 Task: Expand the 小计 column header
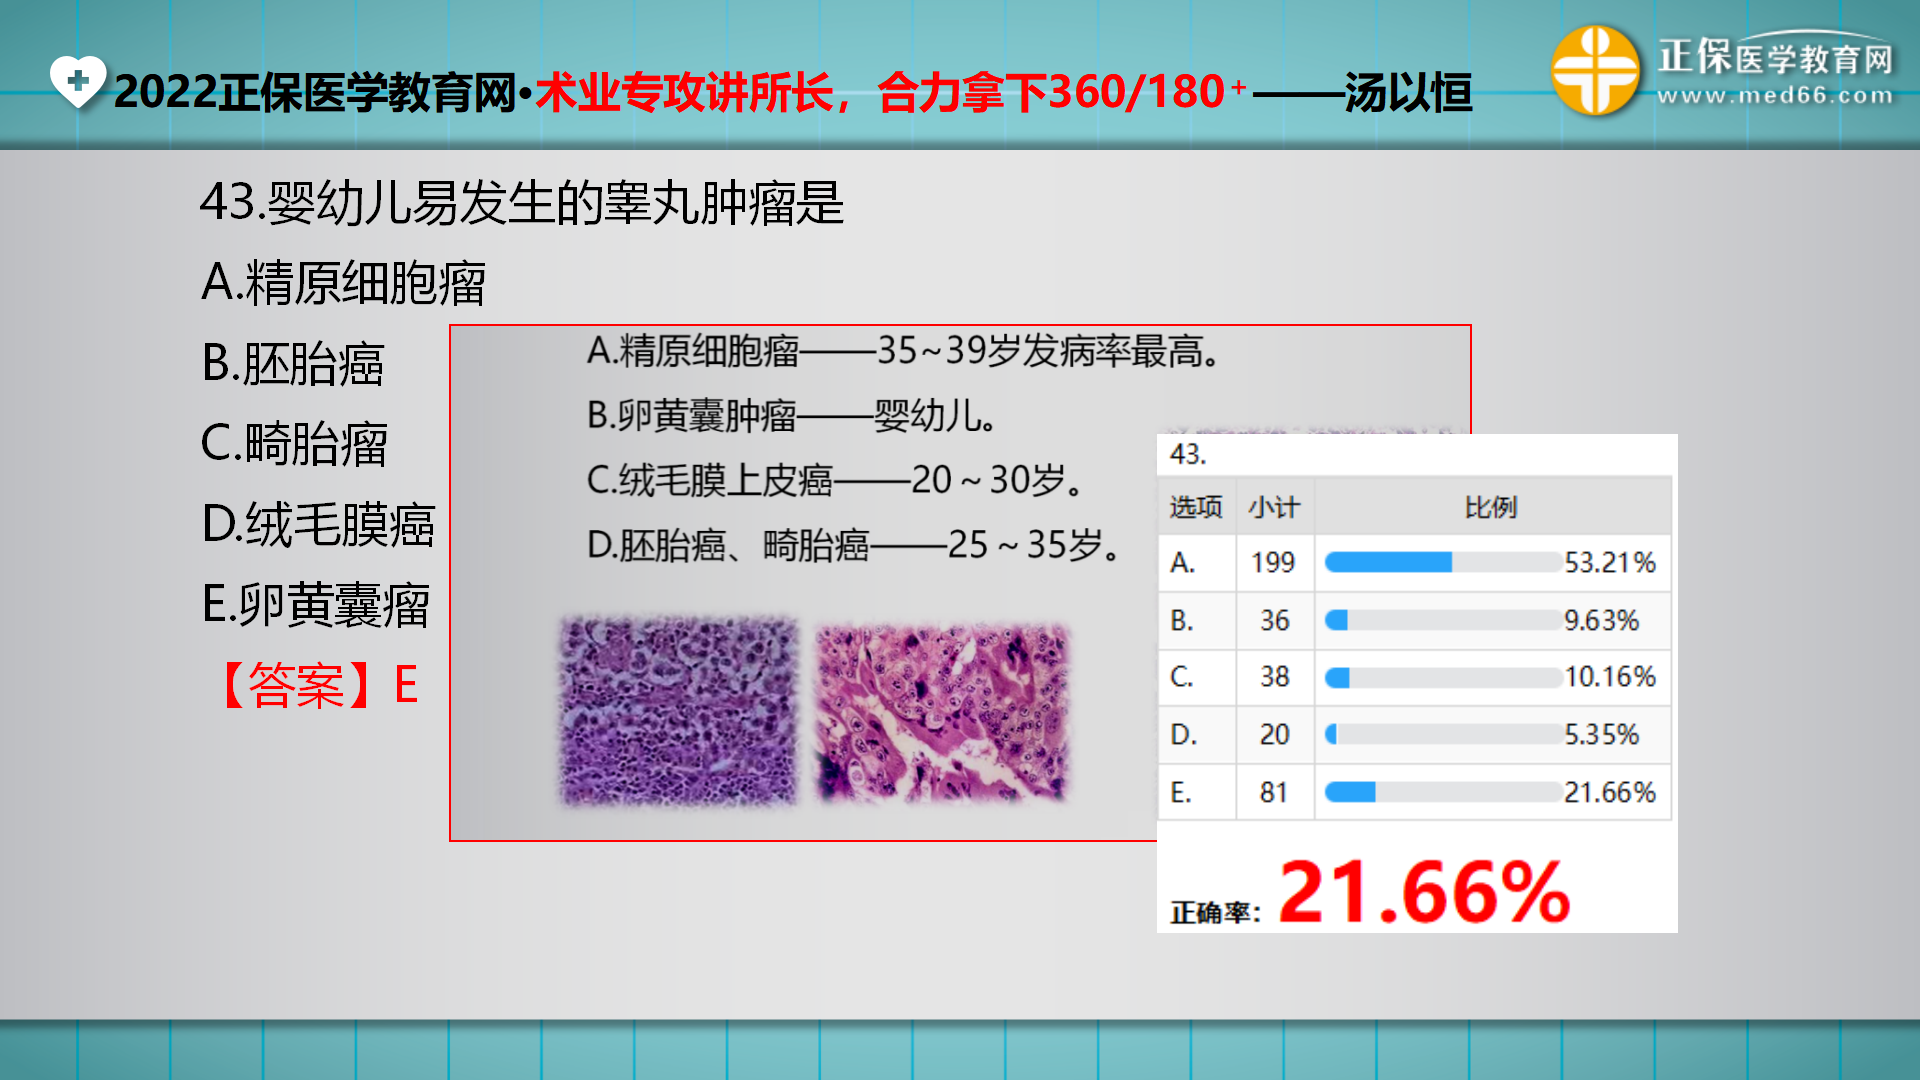(1274, 507)
